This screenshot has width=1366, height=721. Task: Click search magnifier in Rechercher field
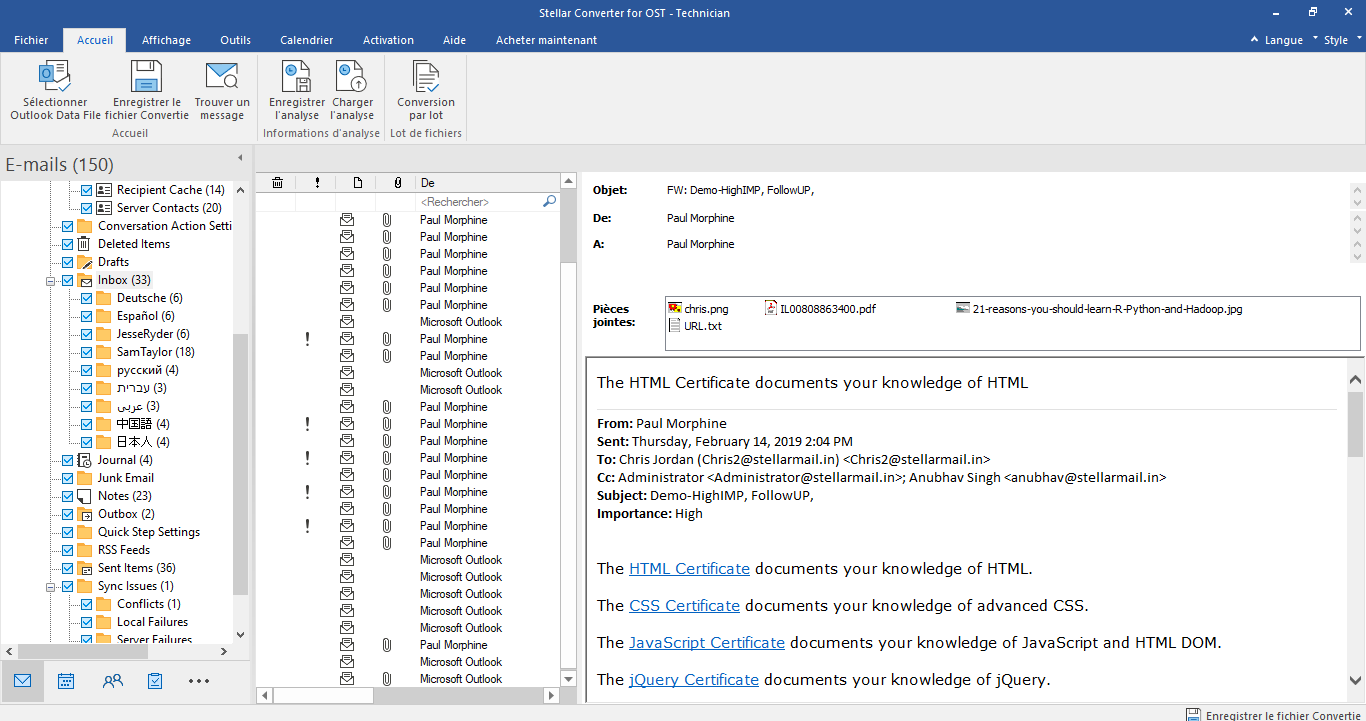[x=549, y=201]
